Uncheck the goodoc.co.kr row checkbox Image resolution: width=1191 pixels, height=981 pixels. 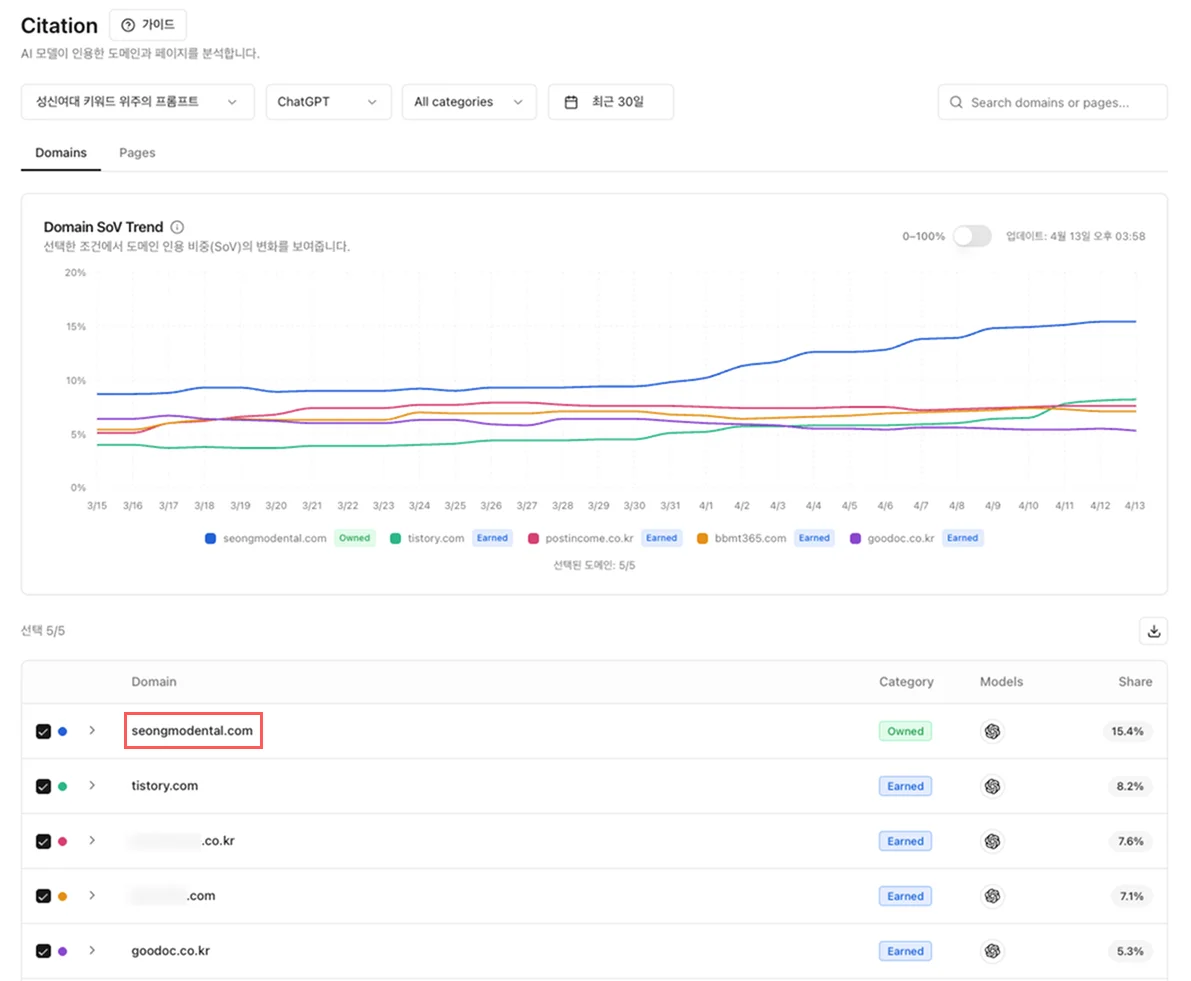tap(43, 951)
